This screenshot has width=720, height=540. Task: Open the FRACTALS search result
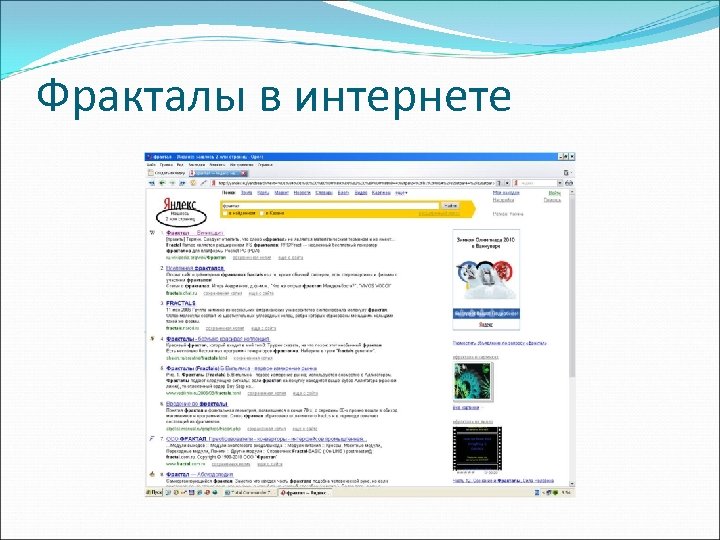click(180, 303)
